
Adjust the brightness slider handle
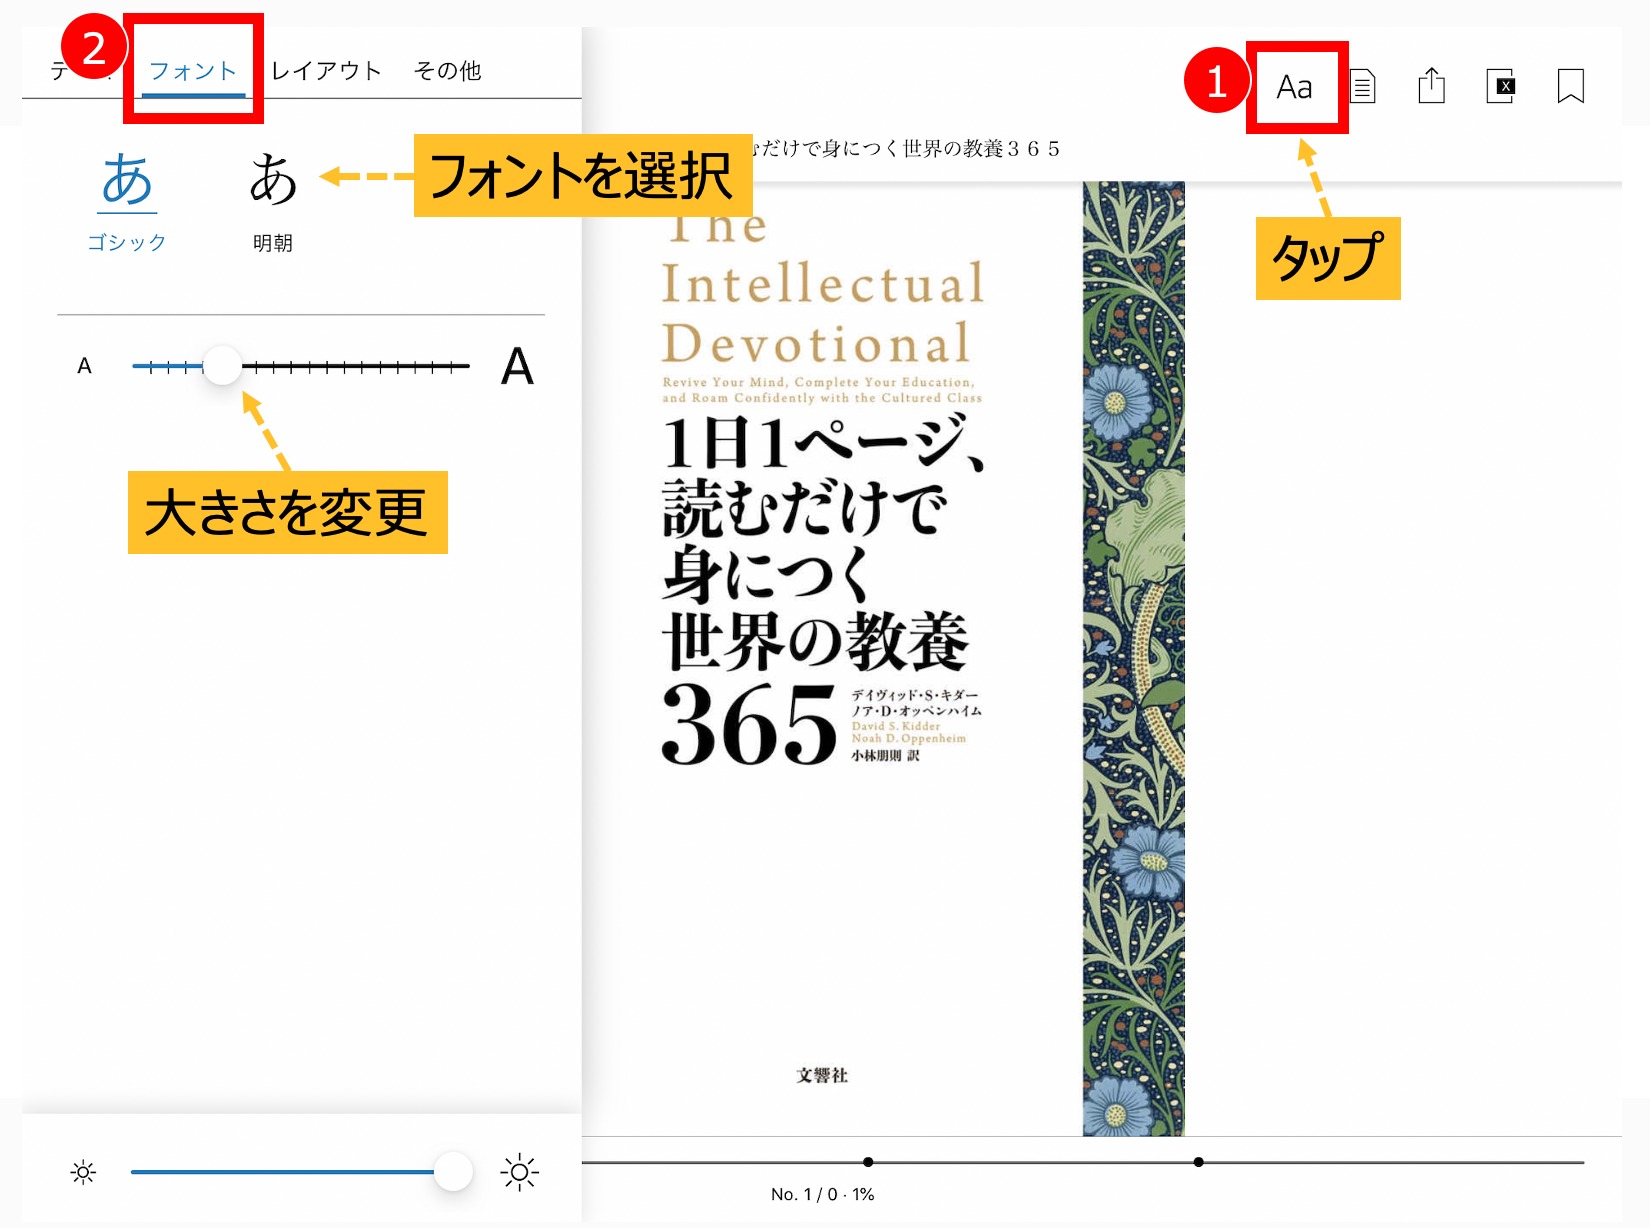pos(453,1171)
